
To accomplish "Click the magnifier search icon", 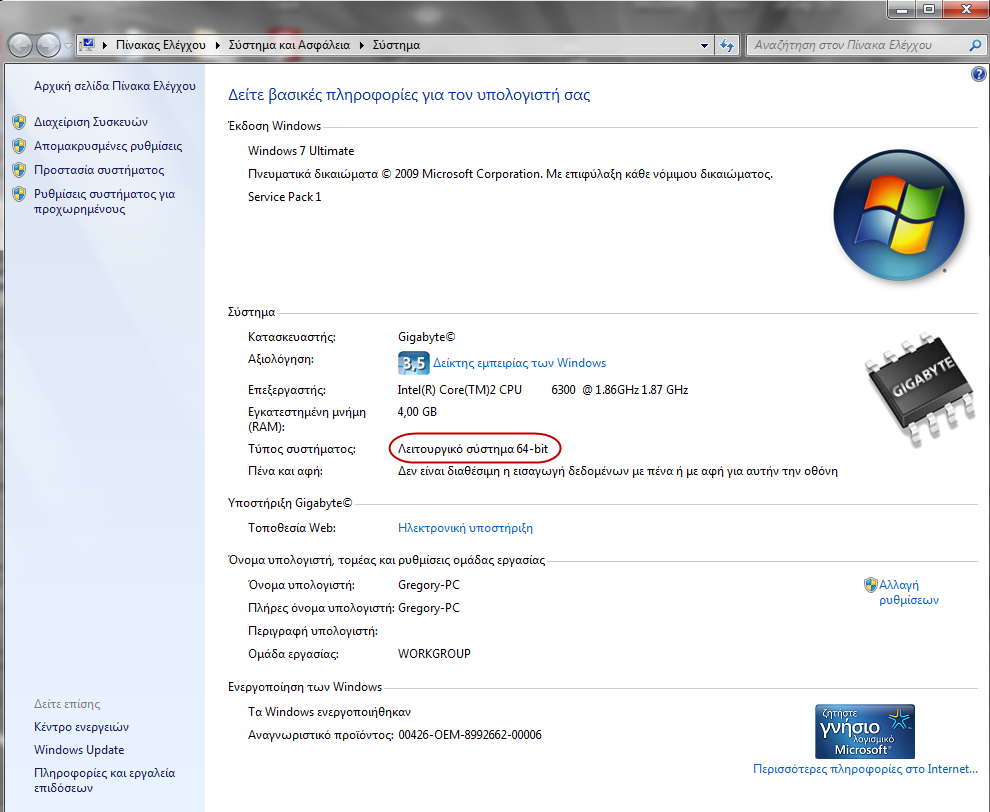I will 975,45.
